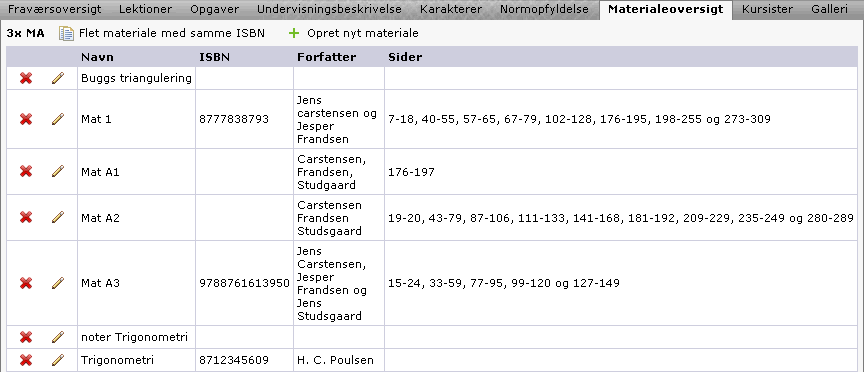The height and width of the screenshot is (372, 864).
Task: Click the red X for Mat A1
Action: [25, 172]
